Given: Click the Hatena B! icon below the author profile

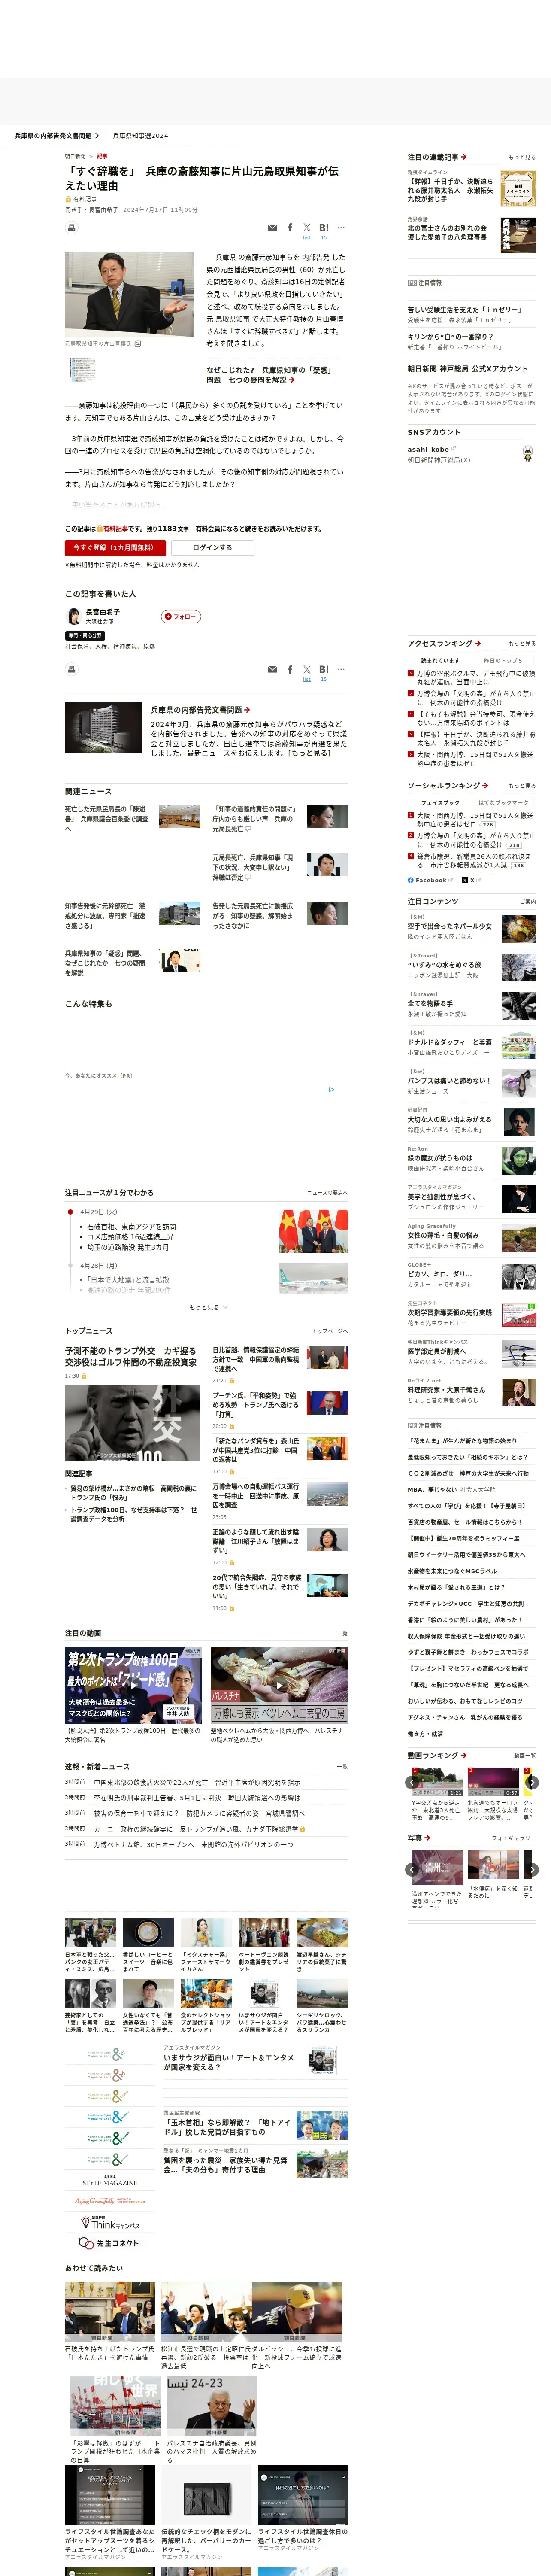Looking at the screenshot, I should pos(324,670).
